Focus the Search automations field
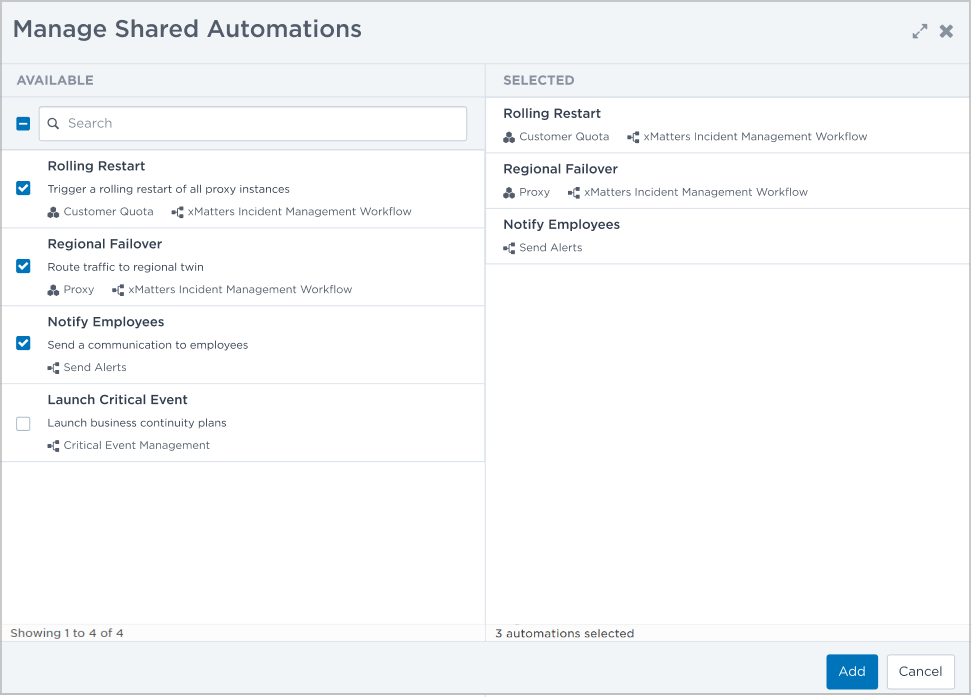 (253, 123)
